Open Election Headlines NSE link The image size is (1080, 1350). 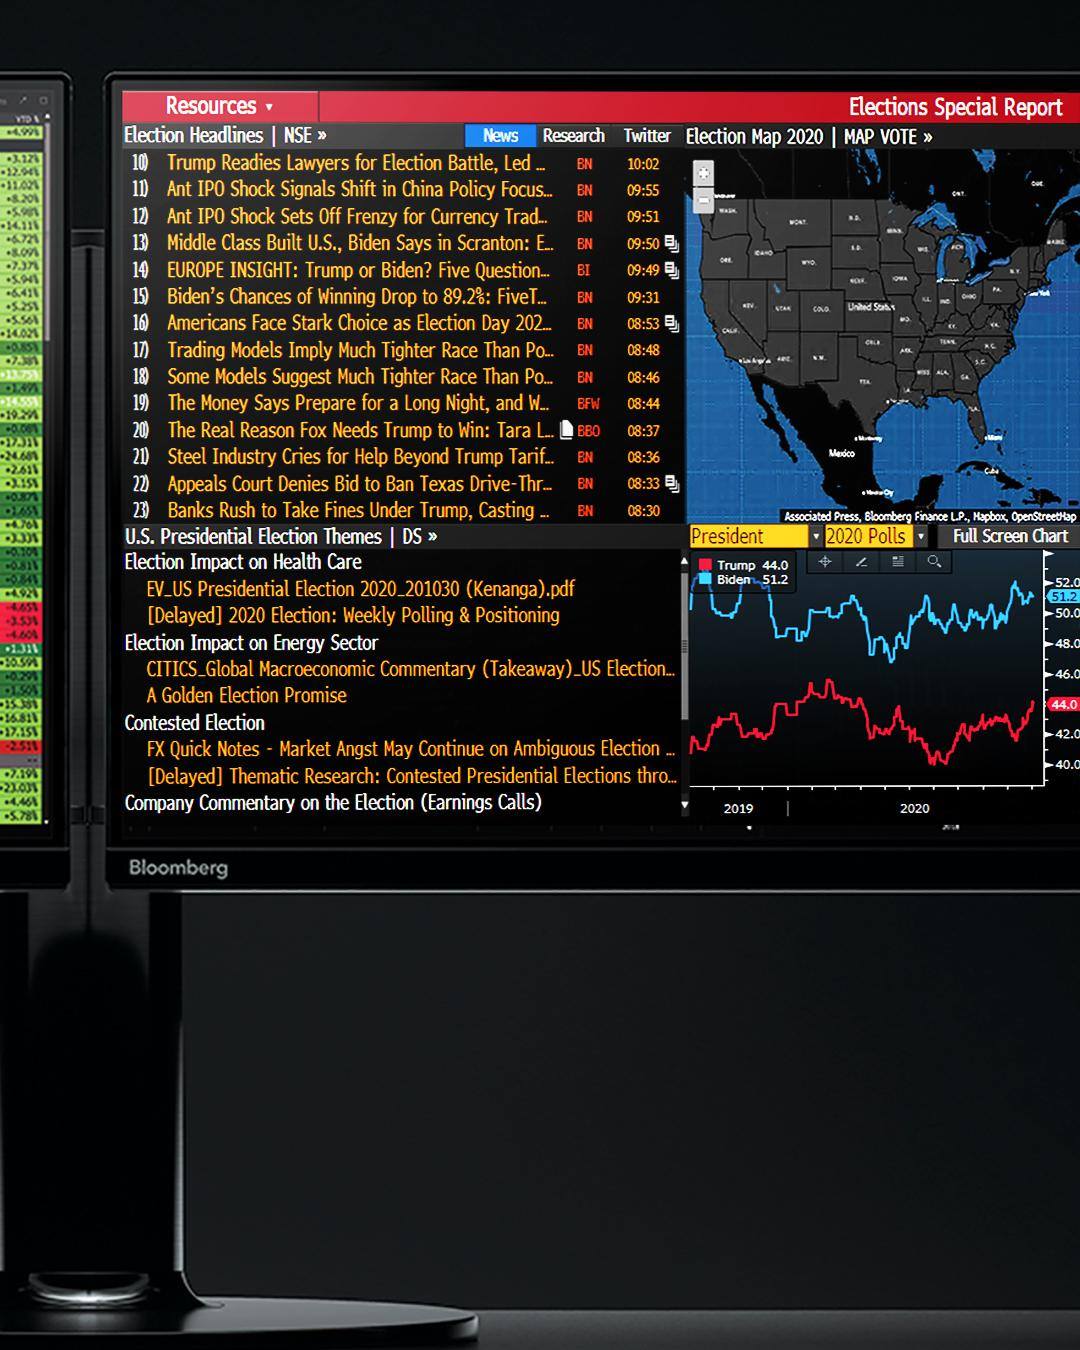pyautogui.click(x=225, y=136)
